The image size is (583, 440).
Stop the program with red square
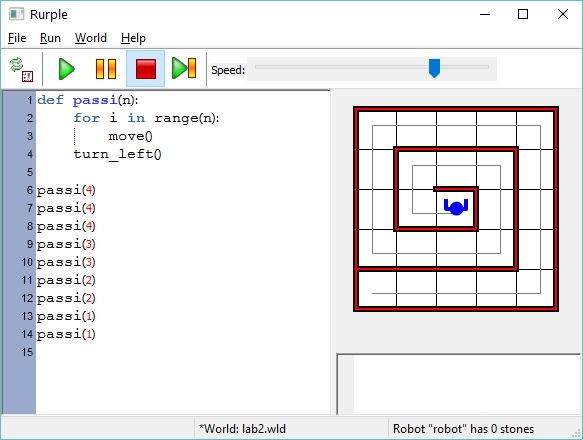click(146, 69)
